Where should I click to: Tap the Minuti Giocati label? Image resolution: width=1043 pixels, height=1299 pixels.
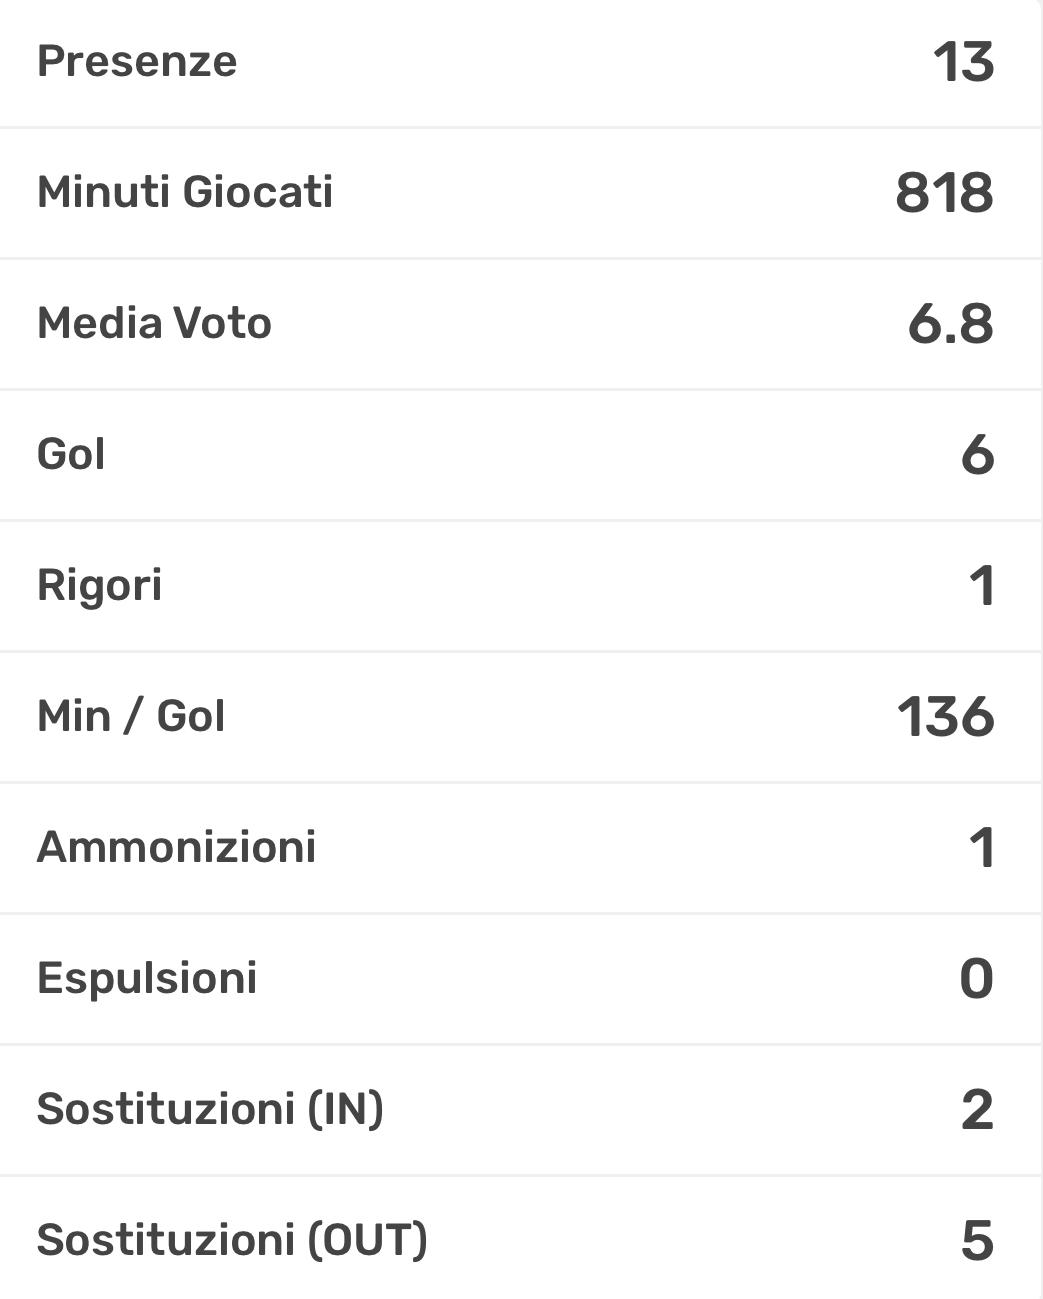185,192
